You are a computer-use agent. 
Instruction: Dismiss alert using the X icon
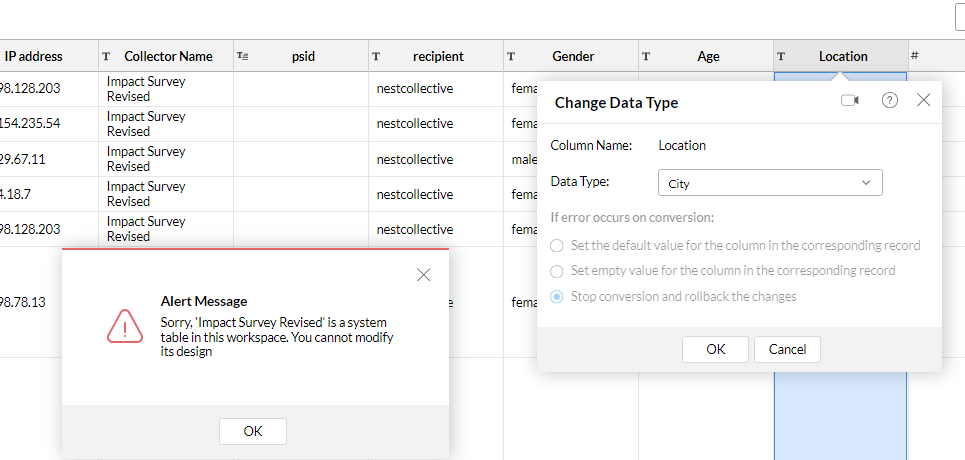424,275
